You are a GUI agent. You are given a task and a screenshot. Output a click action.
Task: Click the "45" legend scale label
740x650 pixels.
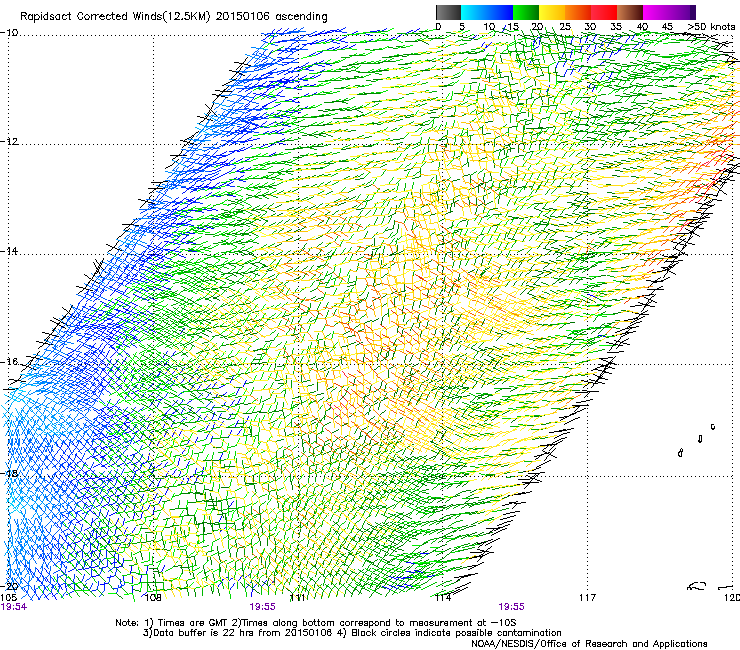point(667,27)
